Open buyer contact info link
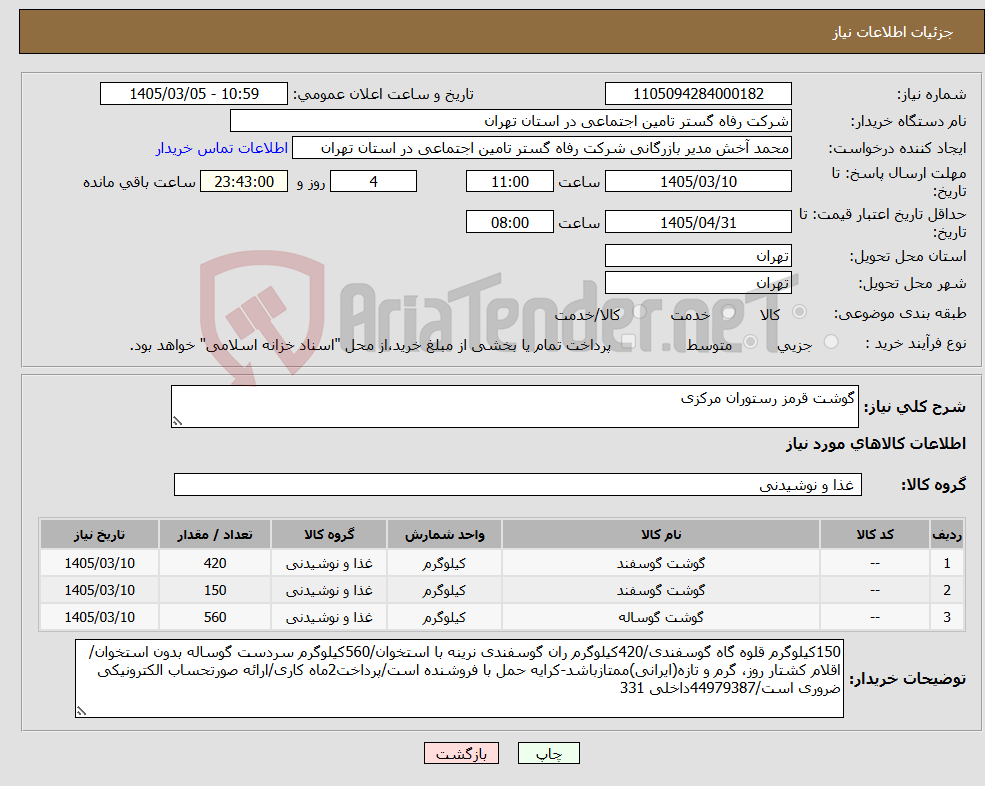The width and height of the screenshot is (985, 786). (222, 148)
